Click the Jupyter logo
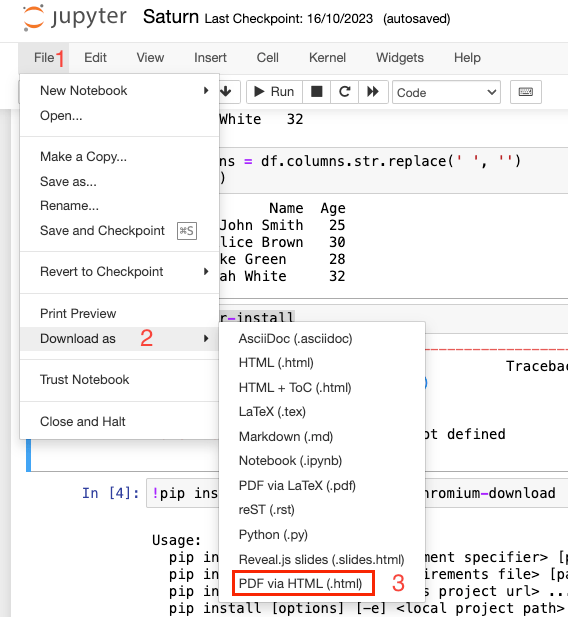Screen dimensions: 568x617 pyautogui.click(x=74, y=18)
